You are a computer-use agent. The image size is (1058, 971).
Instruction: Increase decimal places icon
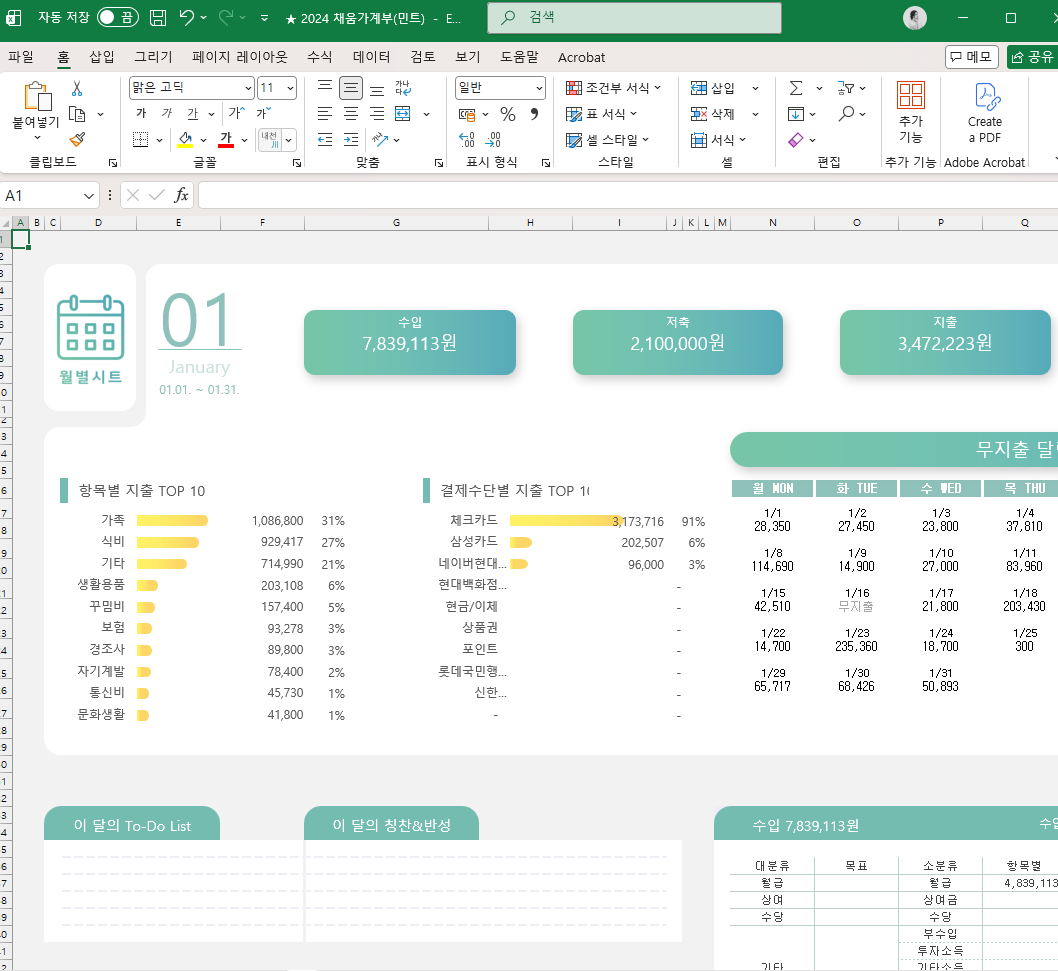point(467,140)
